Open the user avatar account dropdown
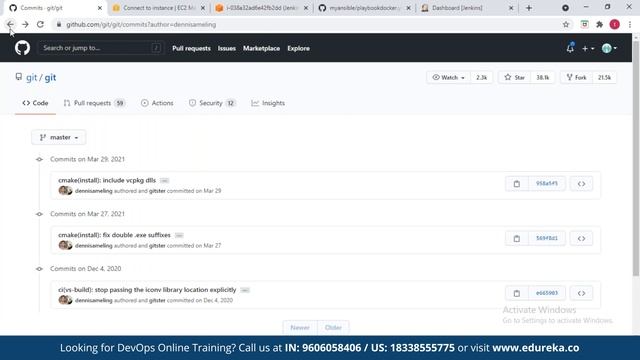 [x=609, y=49]
